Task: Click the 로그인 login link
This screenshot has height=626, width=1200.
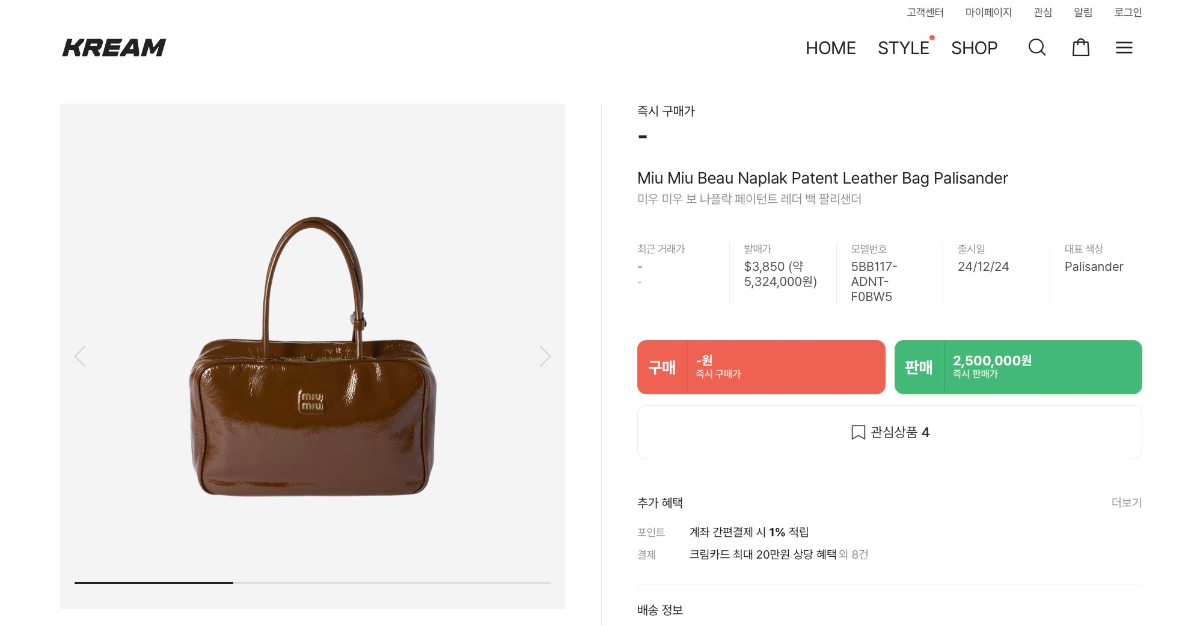Action: [x=1128, y=12]
